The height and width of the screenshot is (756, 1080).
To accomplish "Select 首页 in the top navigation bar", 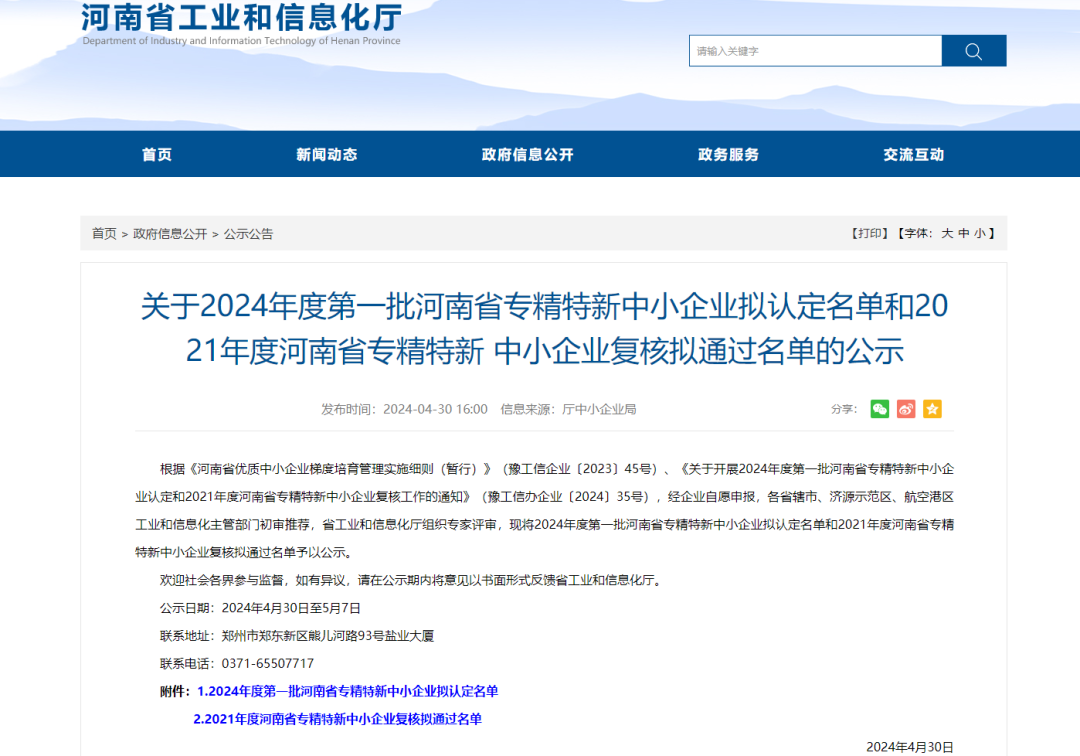I will tap(157, 154).
